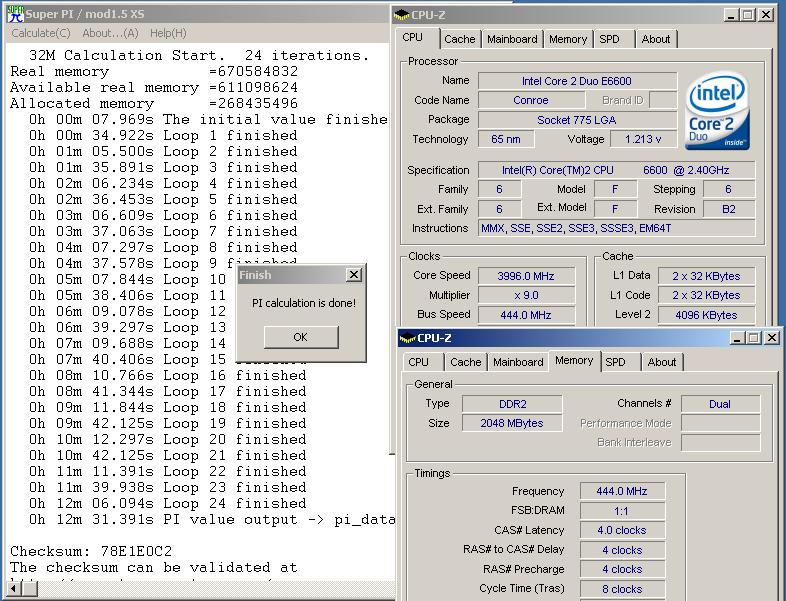Click the Level 2 value '4096 KBytes'
Viewport: 786px width, 601px height.
pyautogui.click(x=706, y=315)
